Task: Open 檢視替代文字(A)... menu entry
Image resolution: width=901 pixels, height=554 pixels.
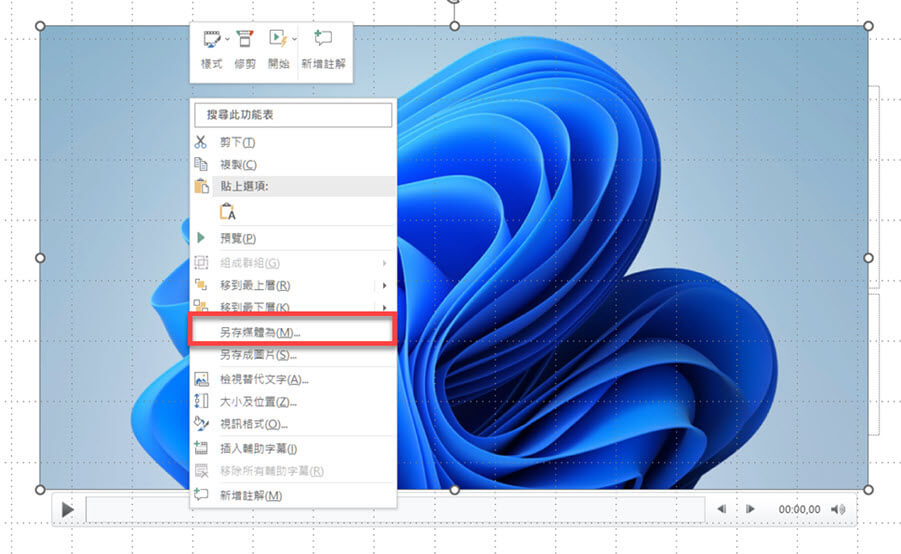Action: (293, 379)
